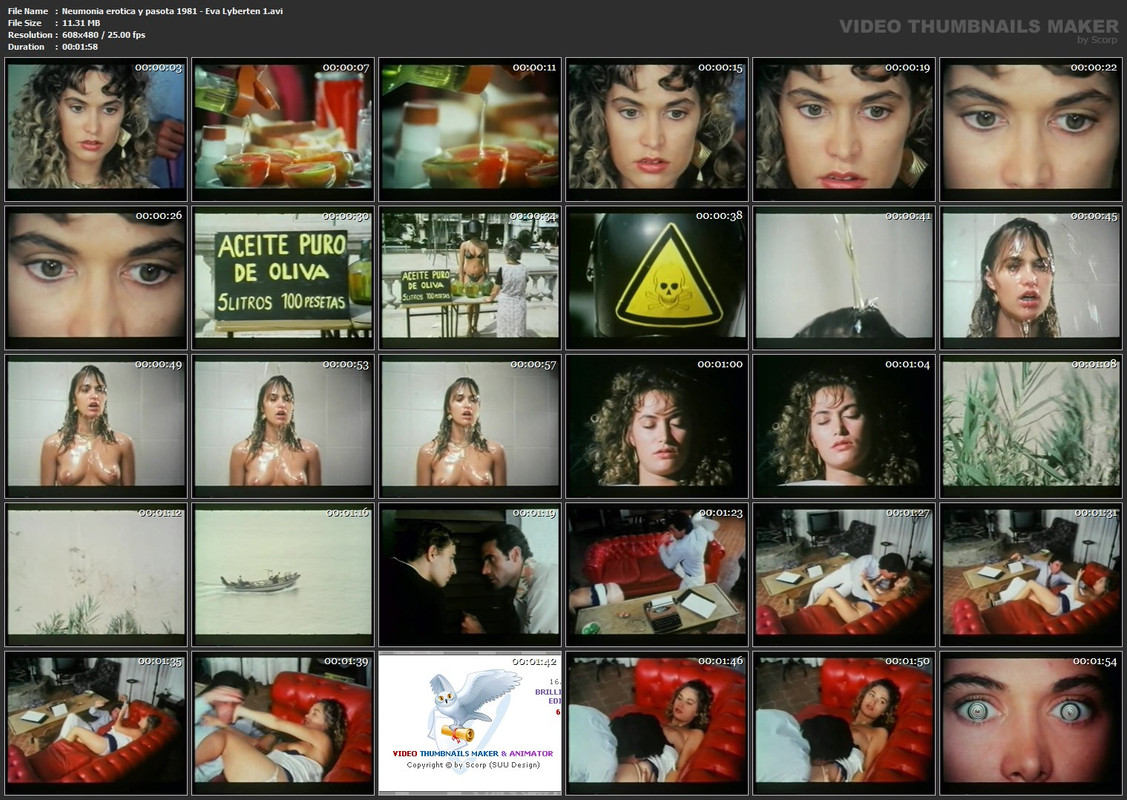Select the spiral eyes frame at 00:01:54
Screen dimensions: 1127x800
pyautogui.click(x=1031, y=723)
